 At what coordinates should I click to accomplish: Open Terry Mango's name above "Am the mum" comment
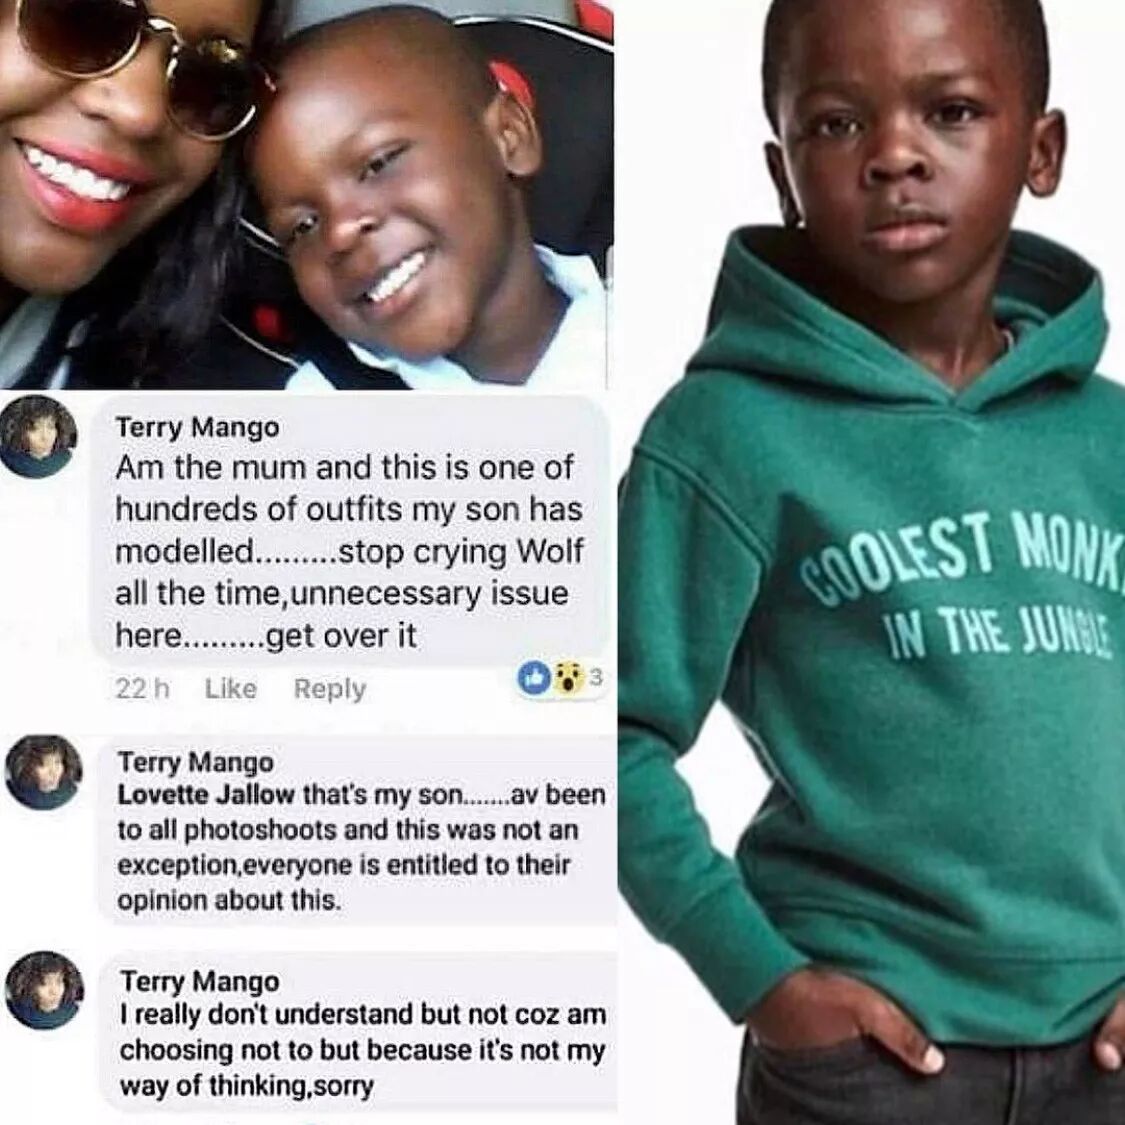point(197,427)
